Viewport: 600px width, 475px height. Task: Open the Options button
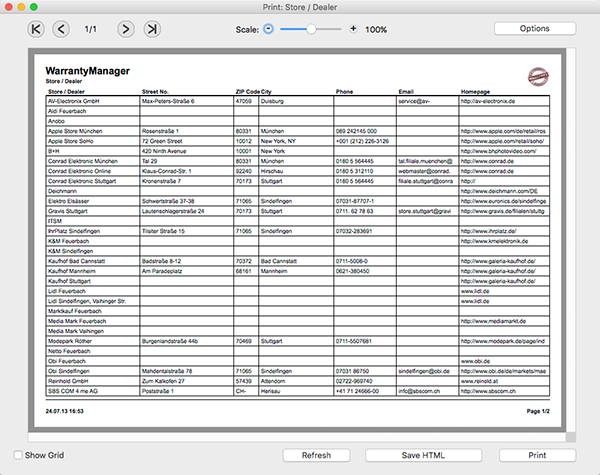click(x=535, y=29)
